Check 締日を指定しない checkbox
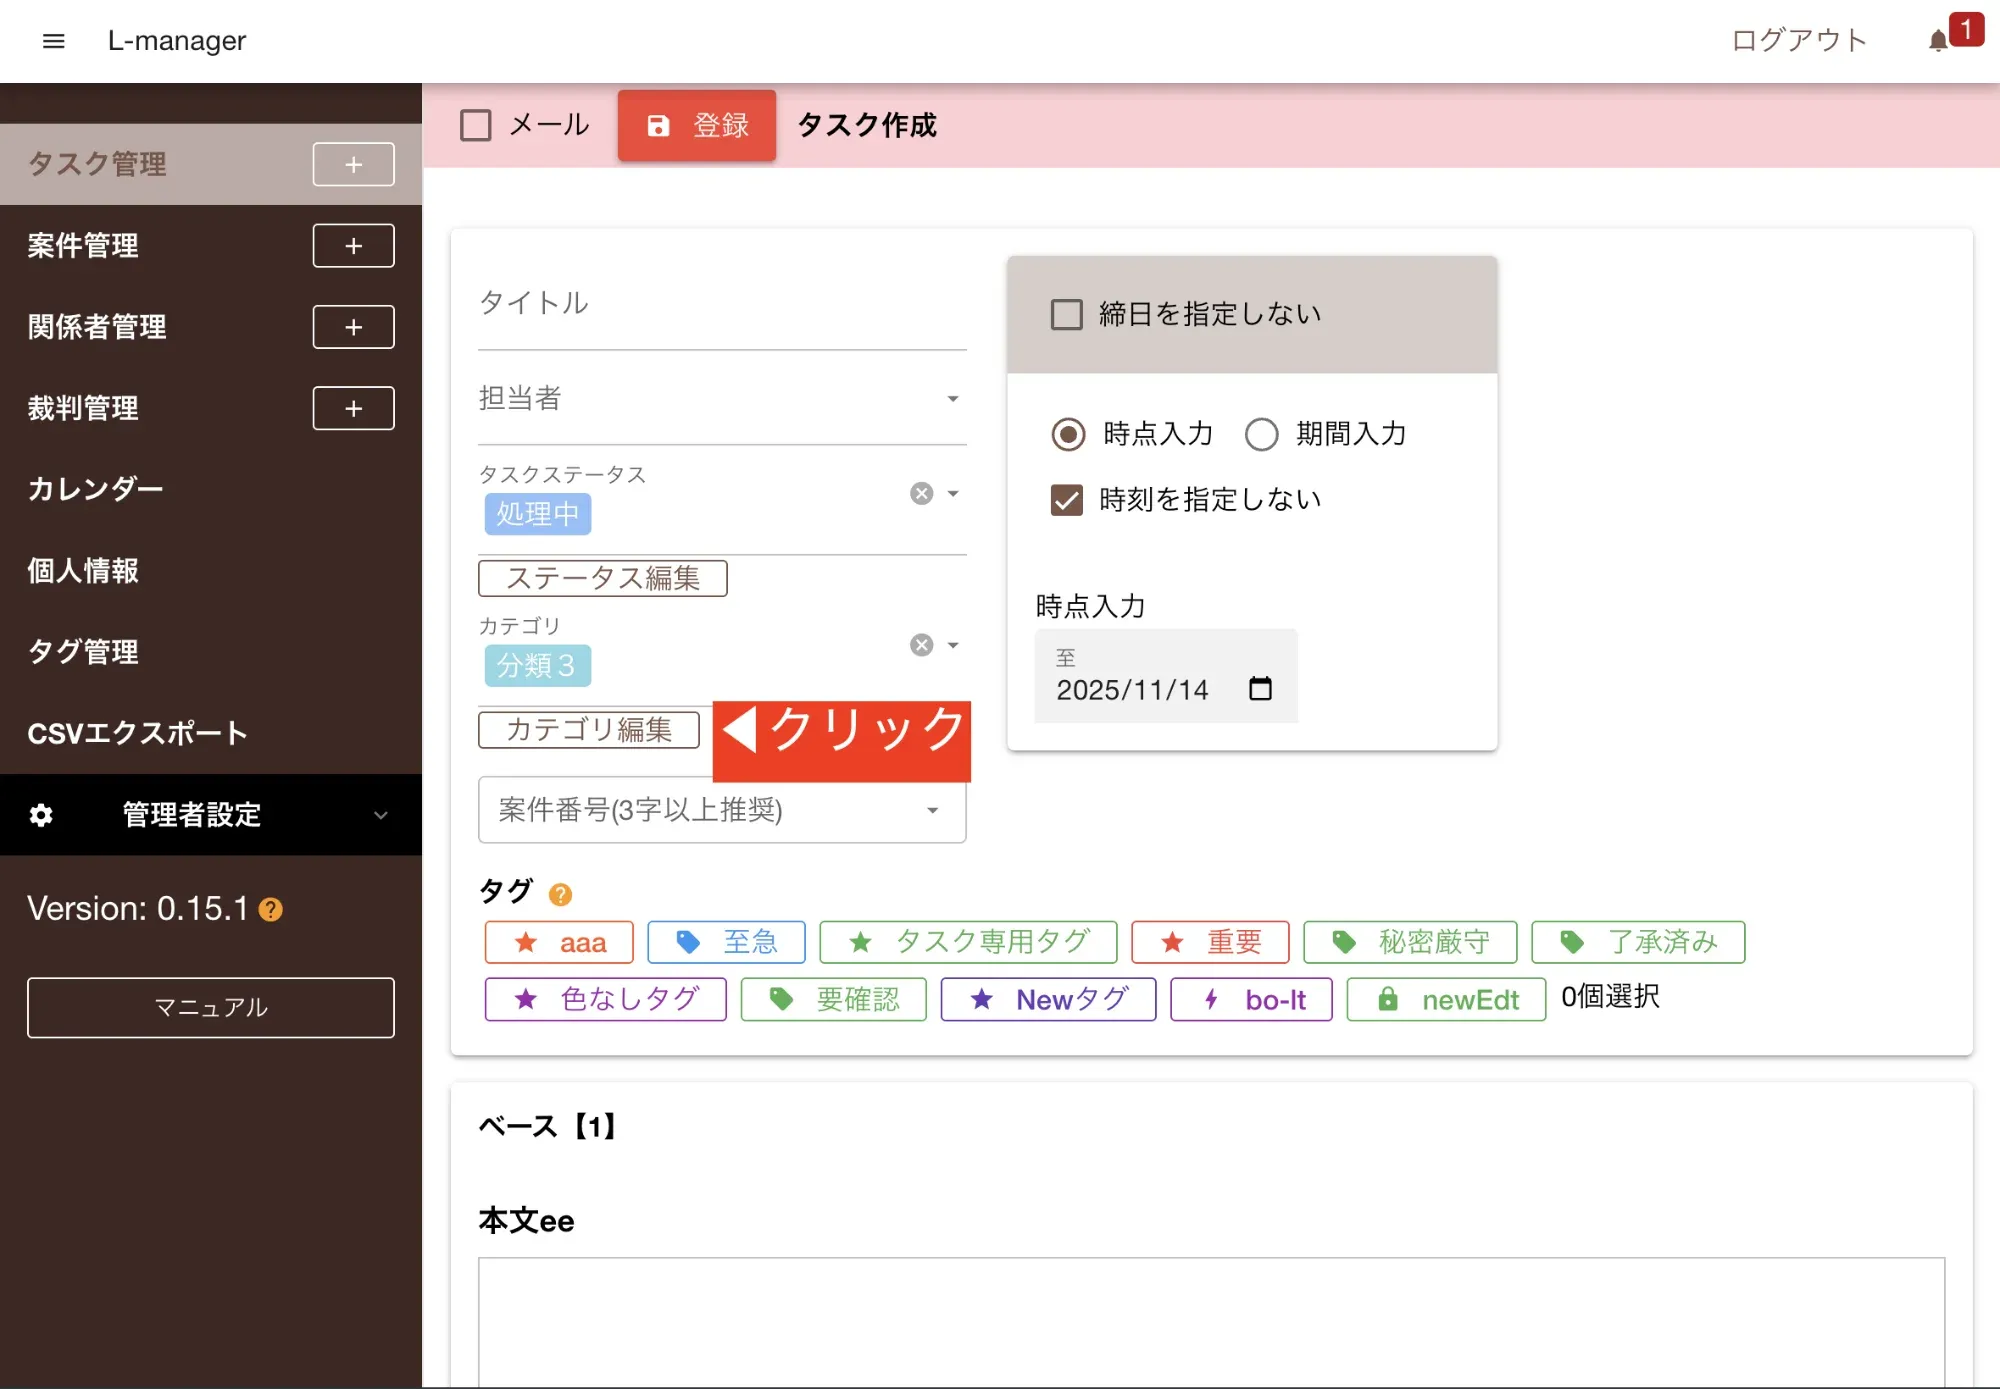 (1066, 315)
